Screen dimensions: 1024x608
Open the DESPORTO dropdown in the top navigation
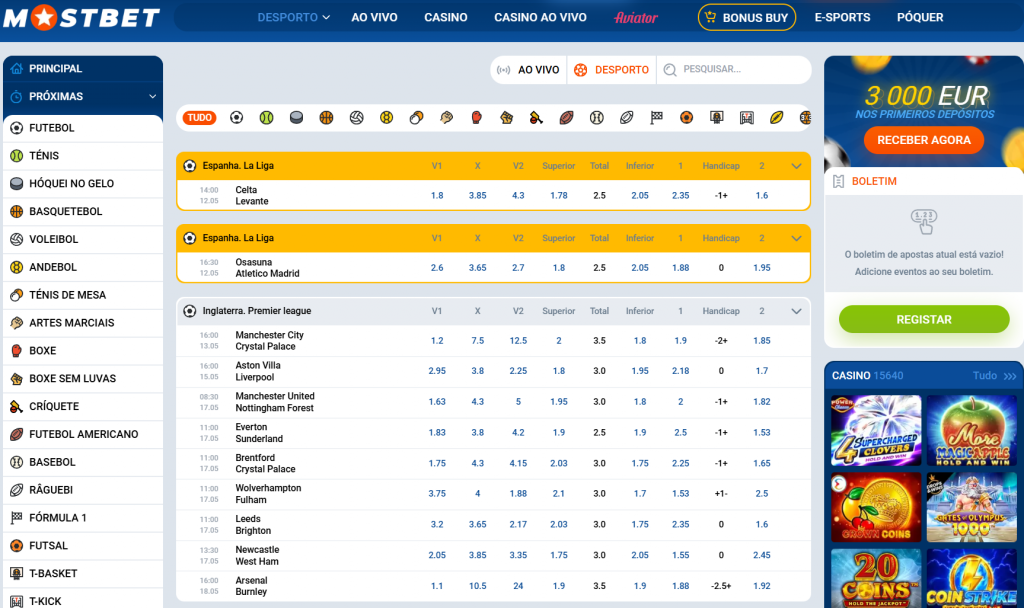[293, 18]
